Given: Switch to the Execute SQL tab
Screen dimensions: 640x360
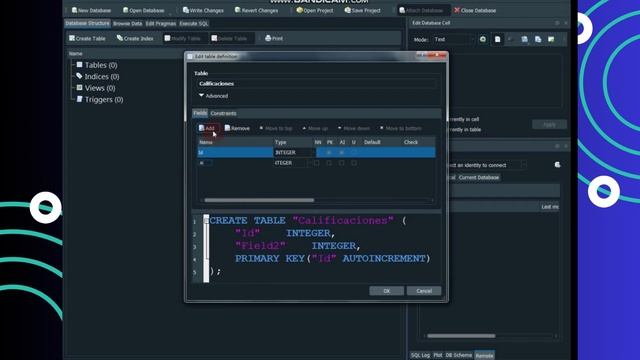Looking at the screenshot, I should (x=194, y=24).
